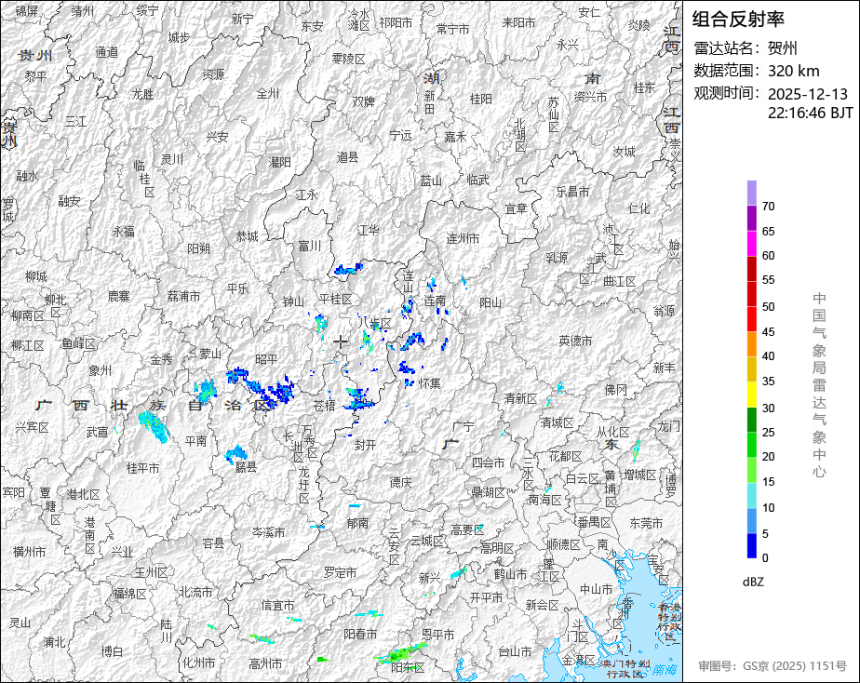Click the 乐昌市 label

pyautogui.click(x=573, y=191)
